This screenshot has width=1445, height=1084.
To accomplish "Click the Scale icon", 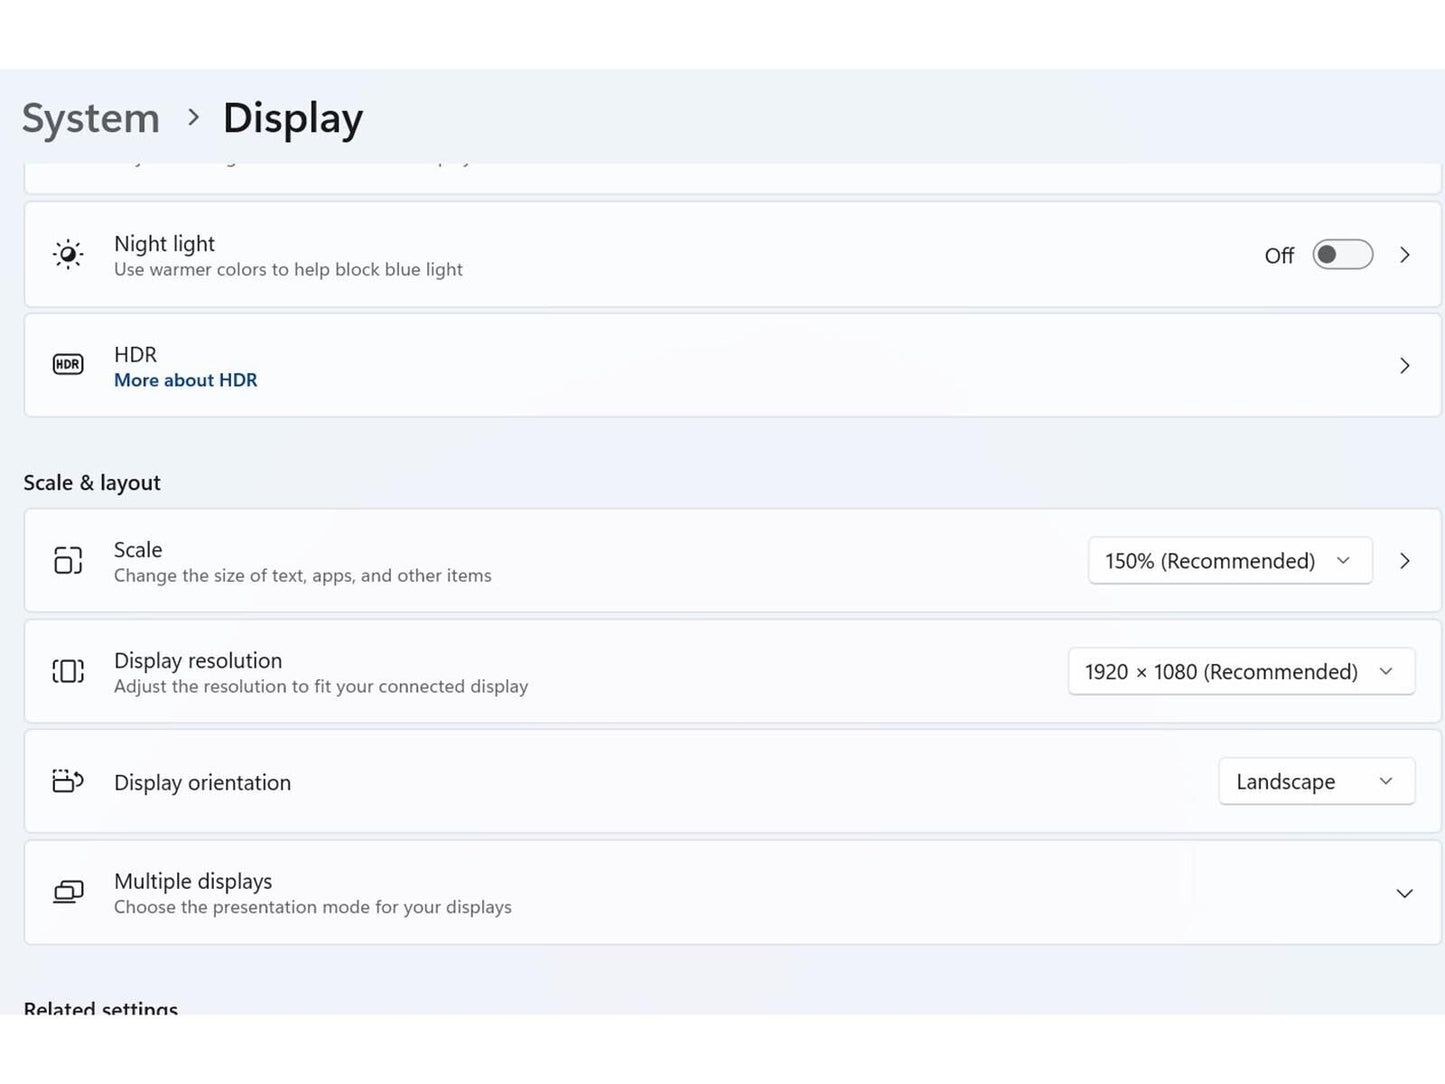I will [68, 561].
